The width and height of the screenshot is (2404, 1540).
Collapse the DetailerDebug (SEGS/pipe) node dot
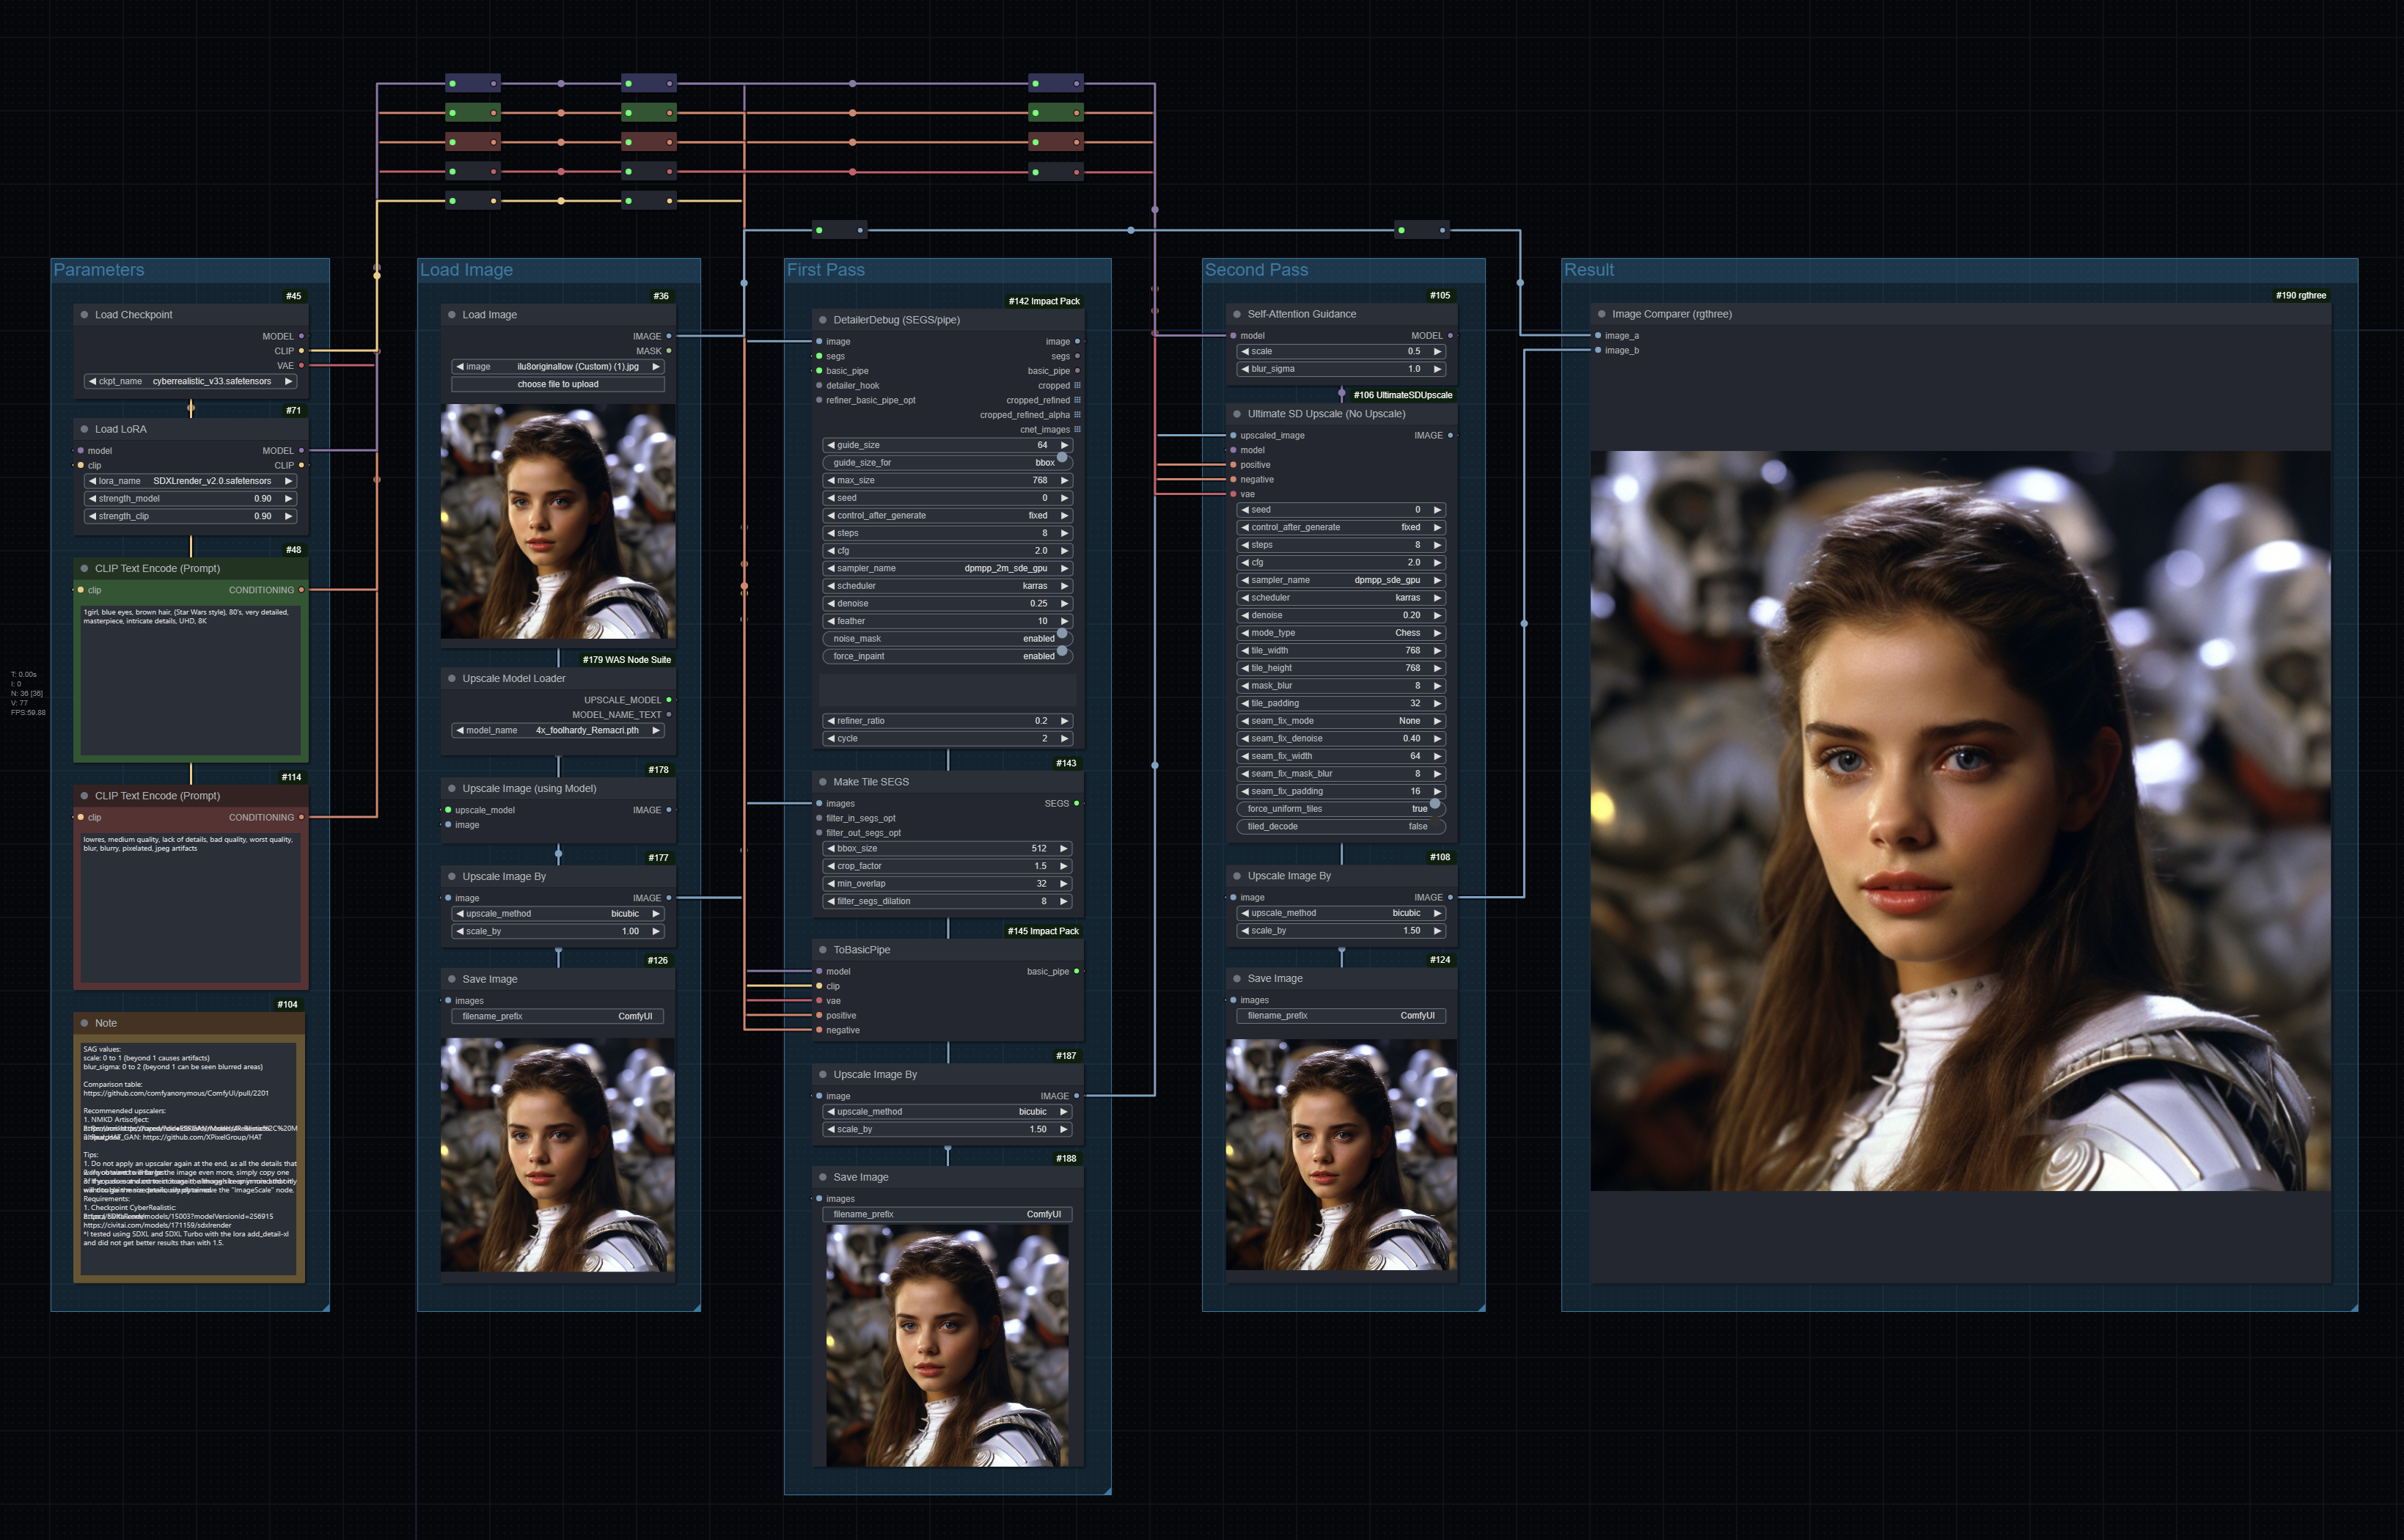click(x=823, y=320)
